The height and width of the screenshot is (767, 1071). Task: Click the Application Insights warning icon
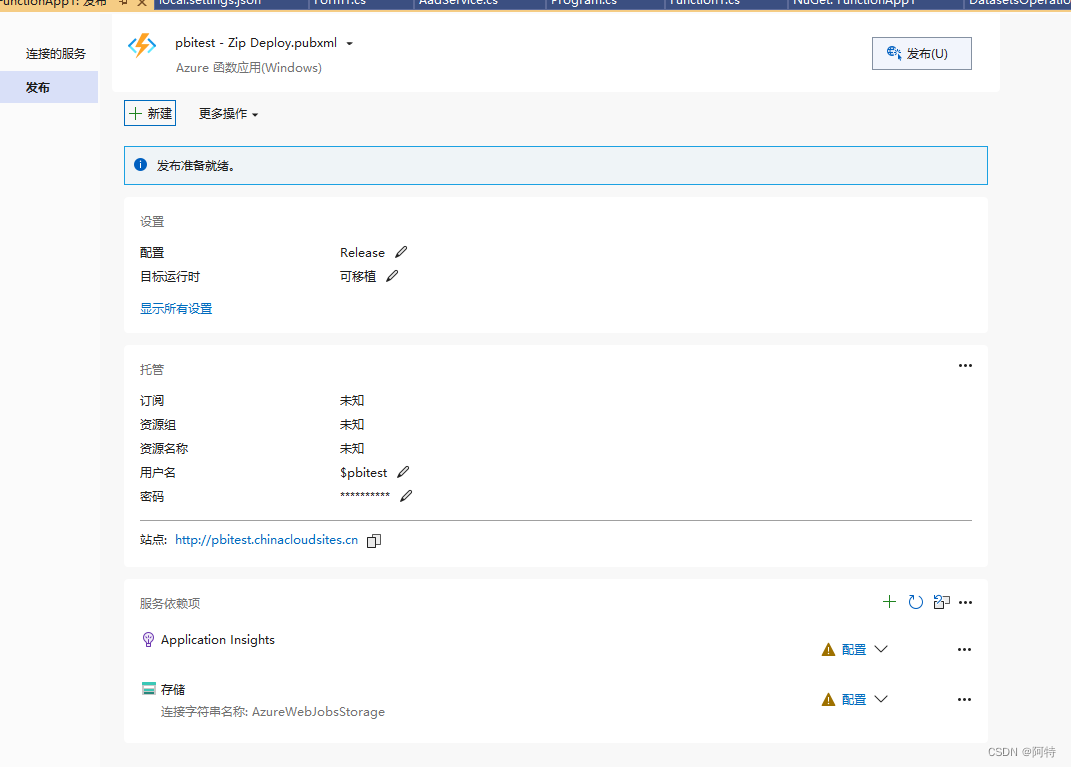829,650
